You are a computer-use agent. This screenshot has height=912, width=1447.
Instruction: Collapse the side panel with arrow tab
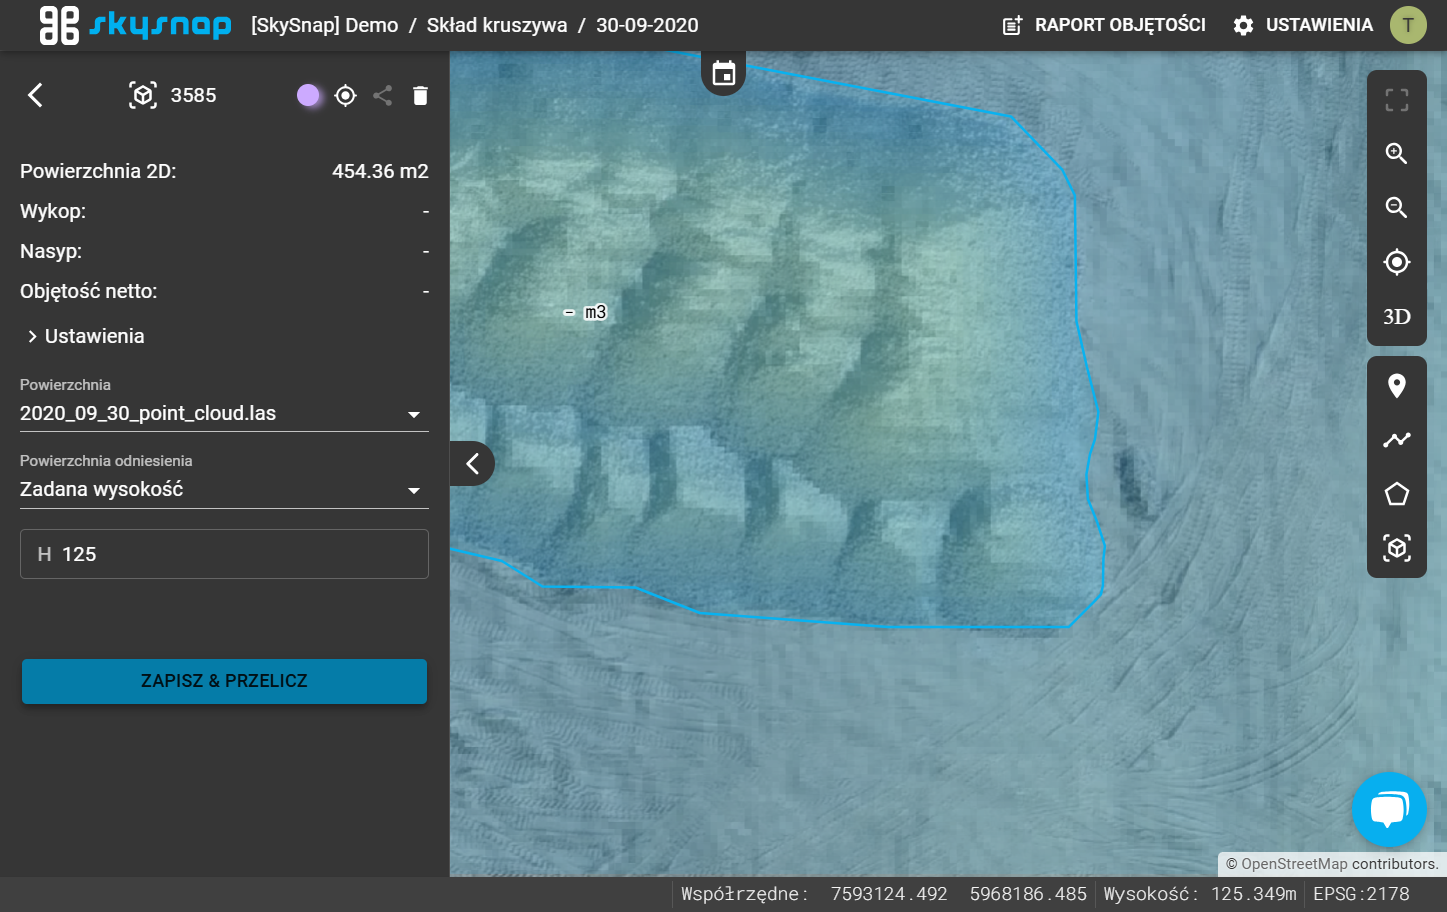click(472, 463)
